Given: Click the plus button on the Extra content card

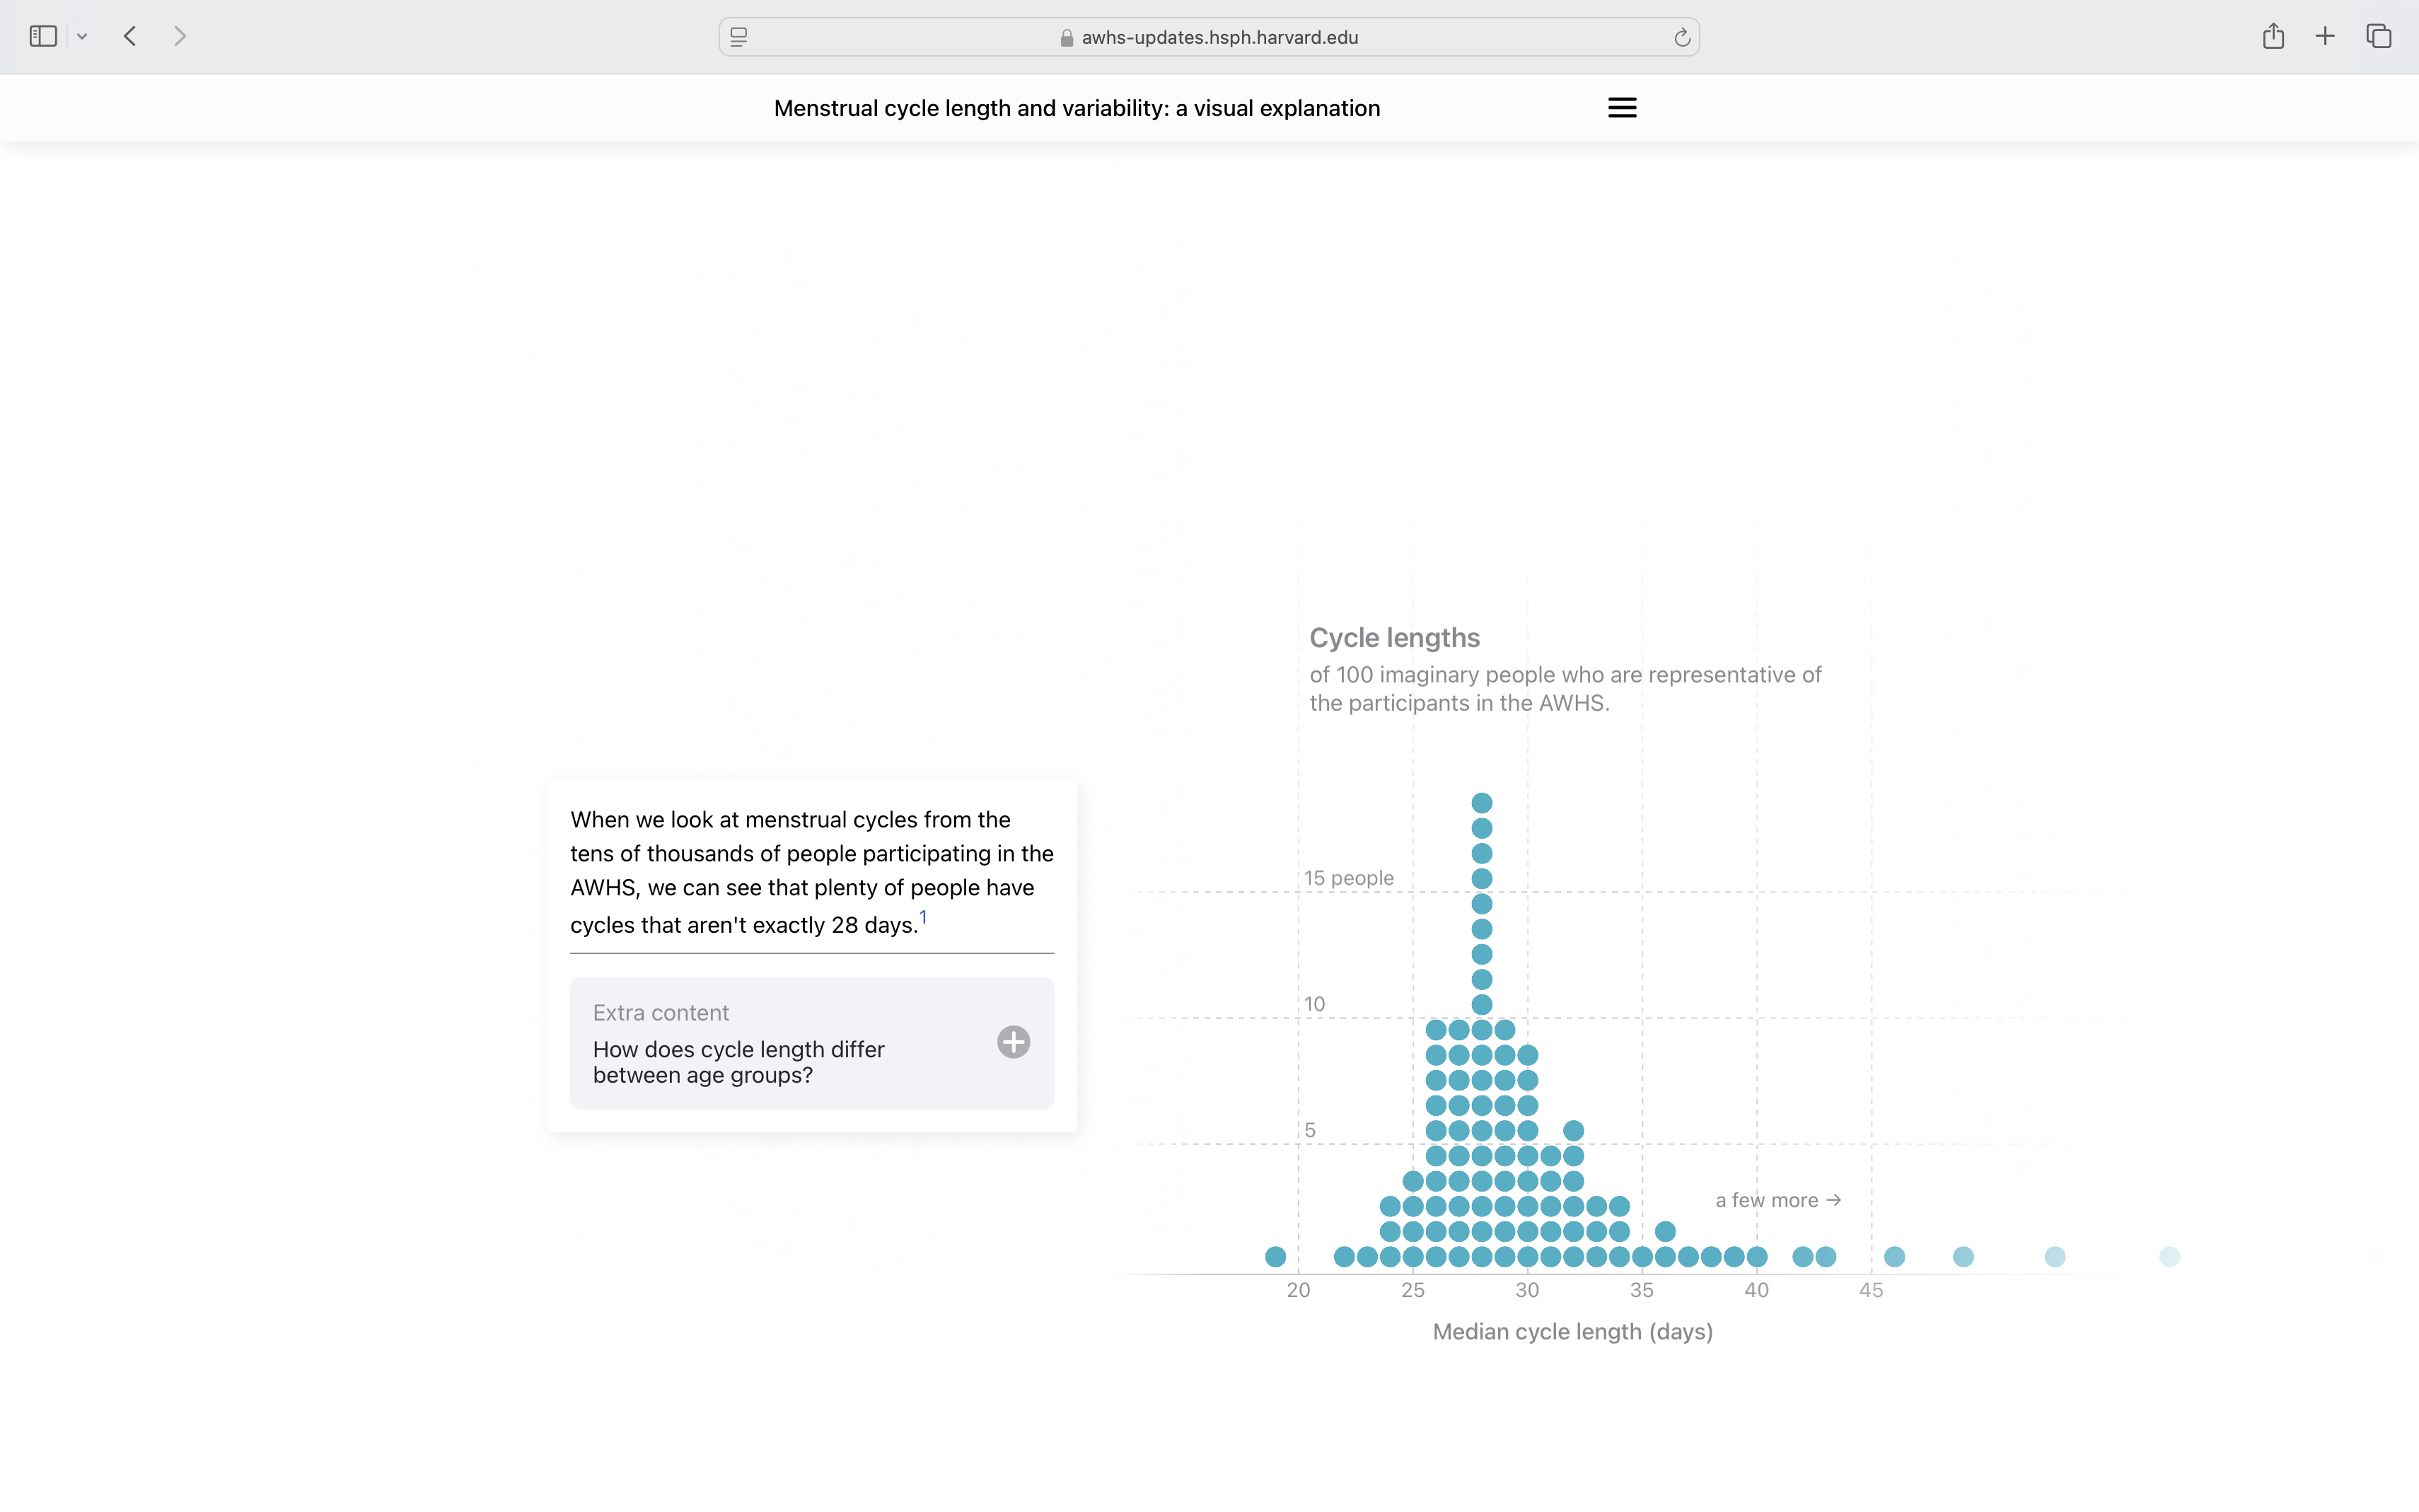Looking at the screenshot, I should click(1013, 1042).
